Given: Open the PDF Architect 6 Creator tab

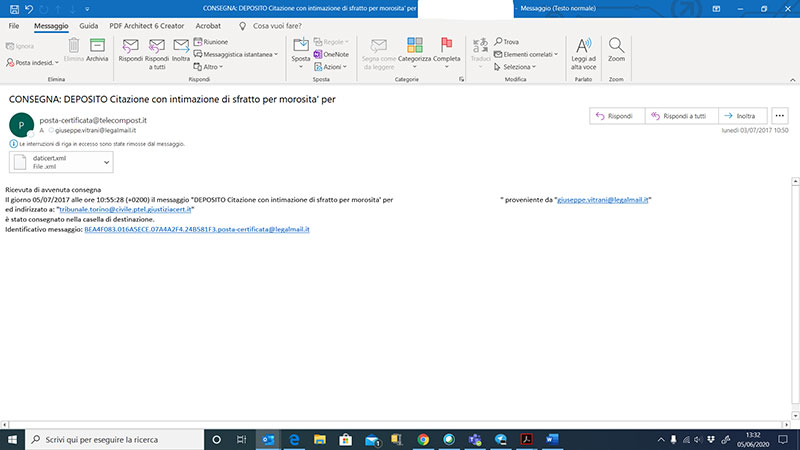Looking at the screenshot, I should 146,26.
